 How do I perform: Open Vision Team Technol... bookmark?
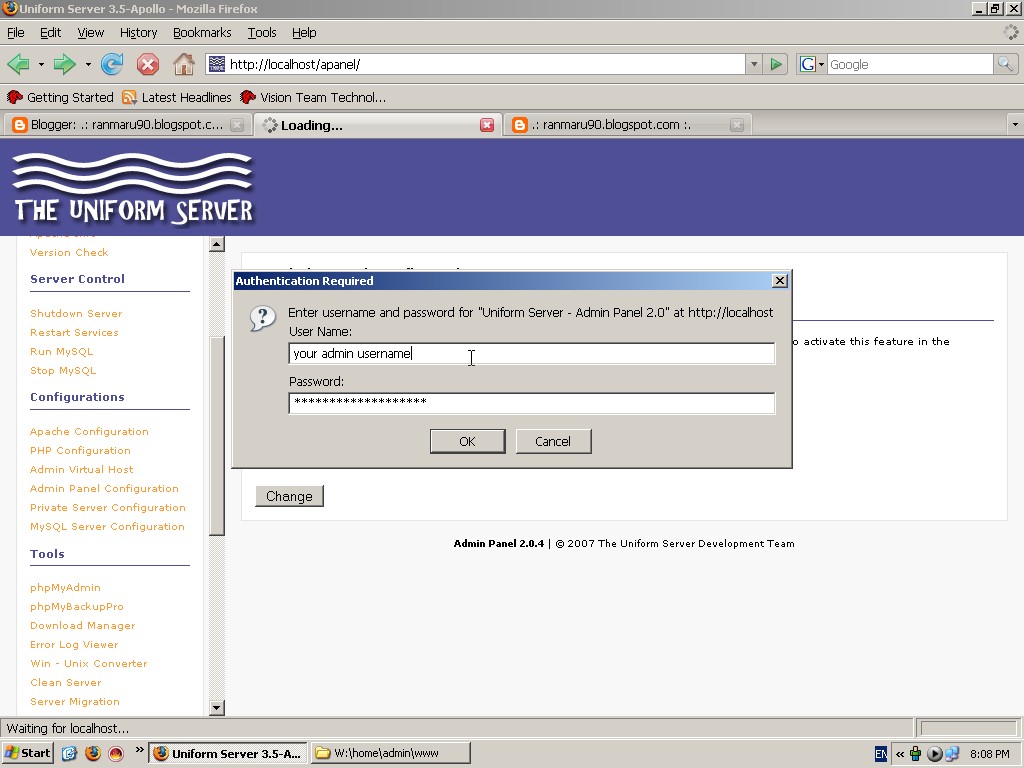tap(313, 97)
